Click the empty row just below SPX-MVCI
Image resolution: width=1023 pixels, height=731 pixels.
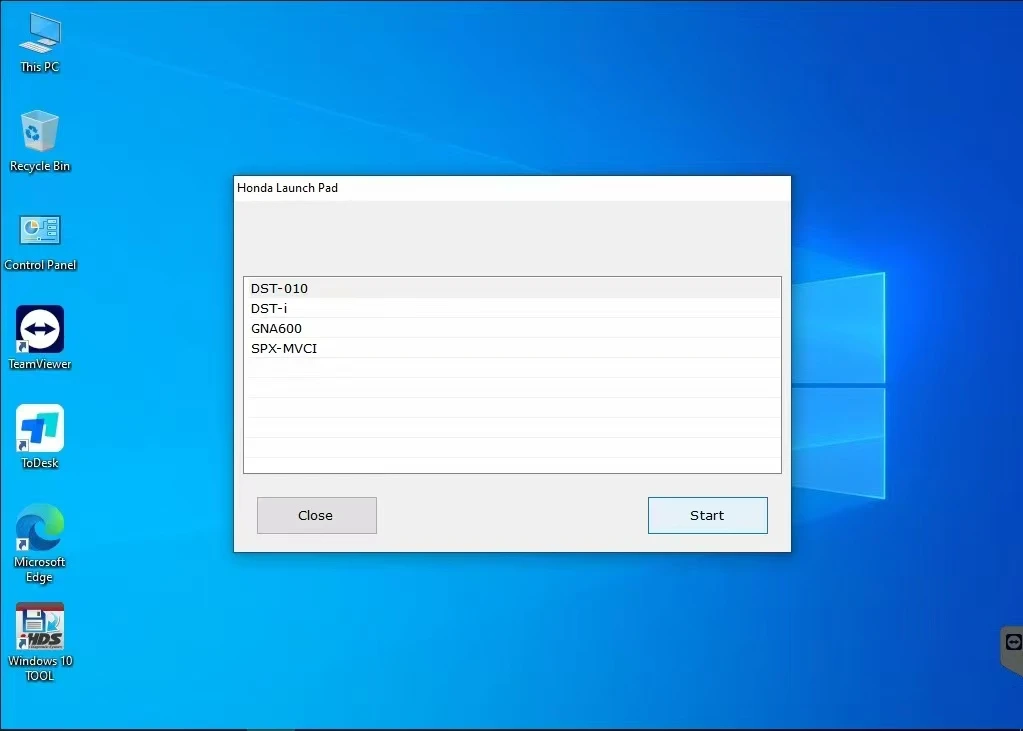coord(512,368)
